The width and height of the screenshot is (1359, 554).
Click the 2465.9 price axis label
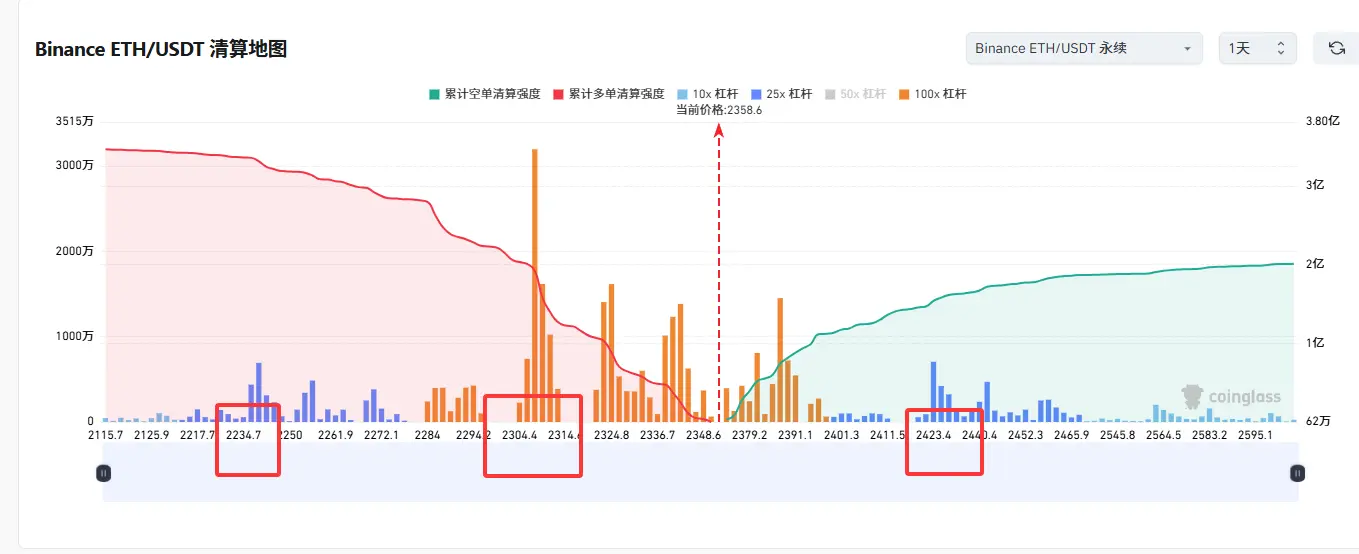point(1071,435)
